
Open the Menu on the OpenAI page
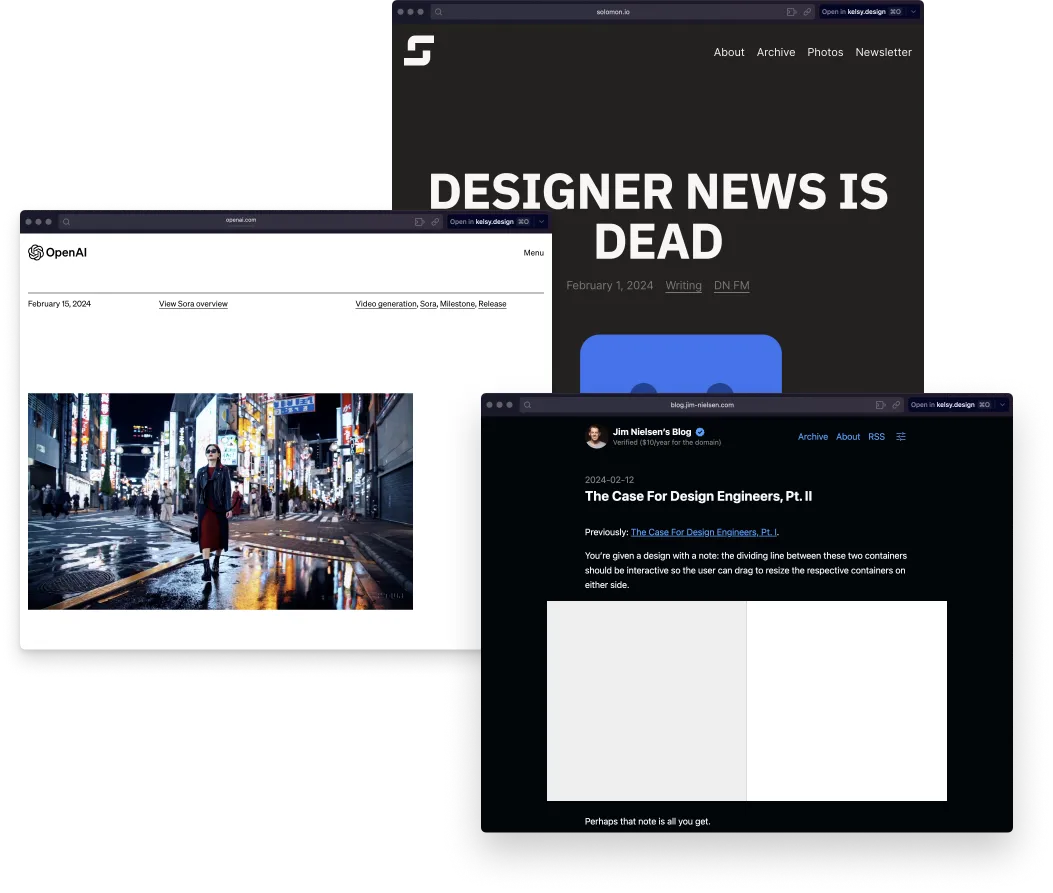pyautogui.click(x=533, y=253)
